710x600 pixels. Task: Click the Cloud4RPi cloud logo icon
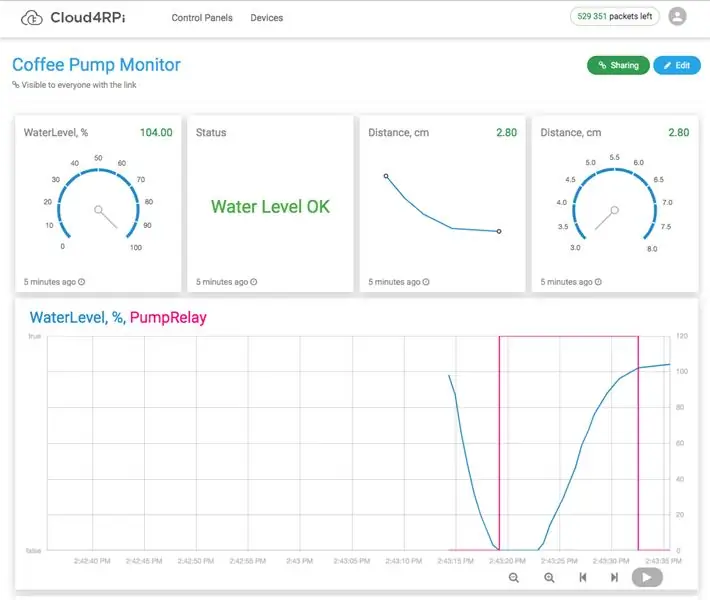[x=32, y=18]
